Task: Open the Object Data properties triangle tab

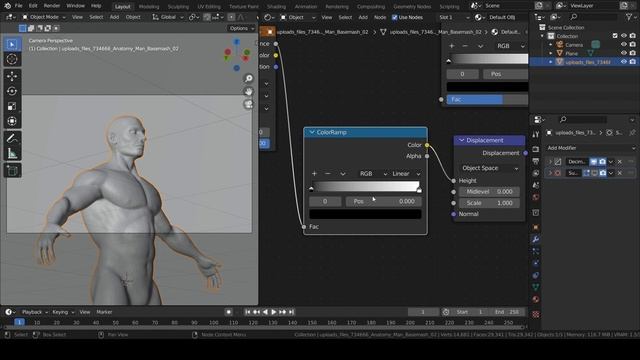Action: tap(536, 287)
